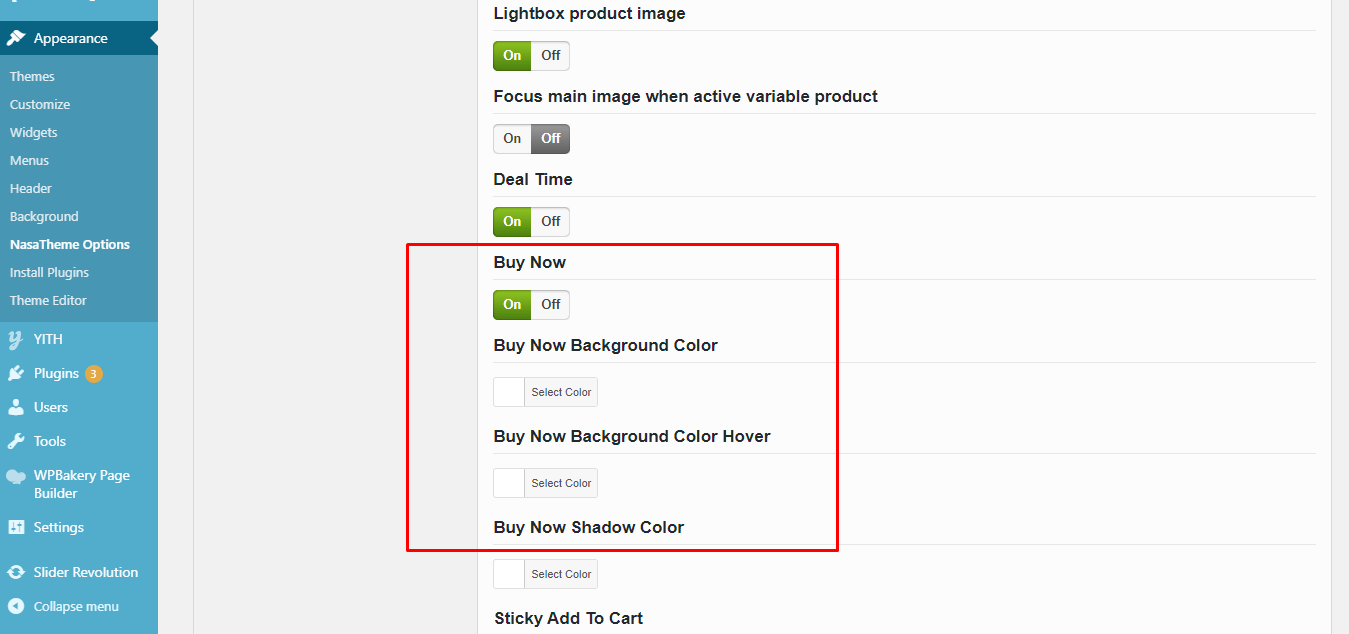Collapse the admin menu using arrow icon
This screenshot has width=1349, height=634.
16,606
